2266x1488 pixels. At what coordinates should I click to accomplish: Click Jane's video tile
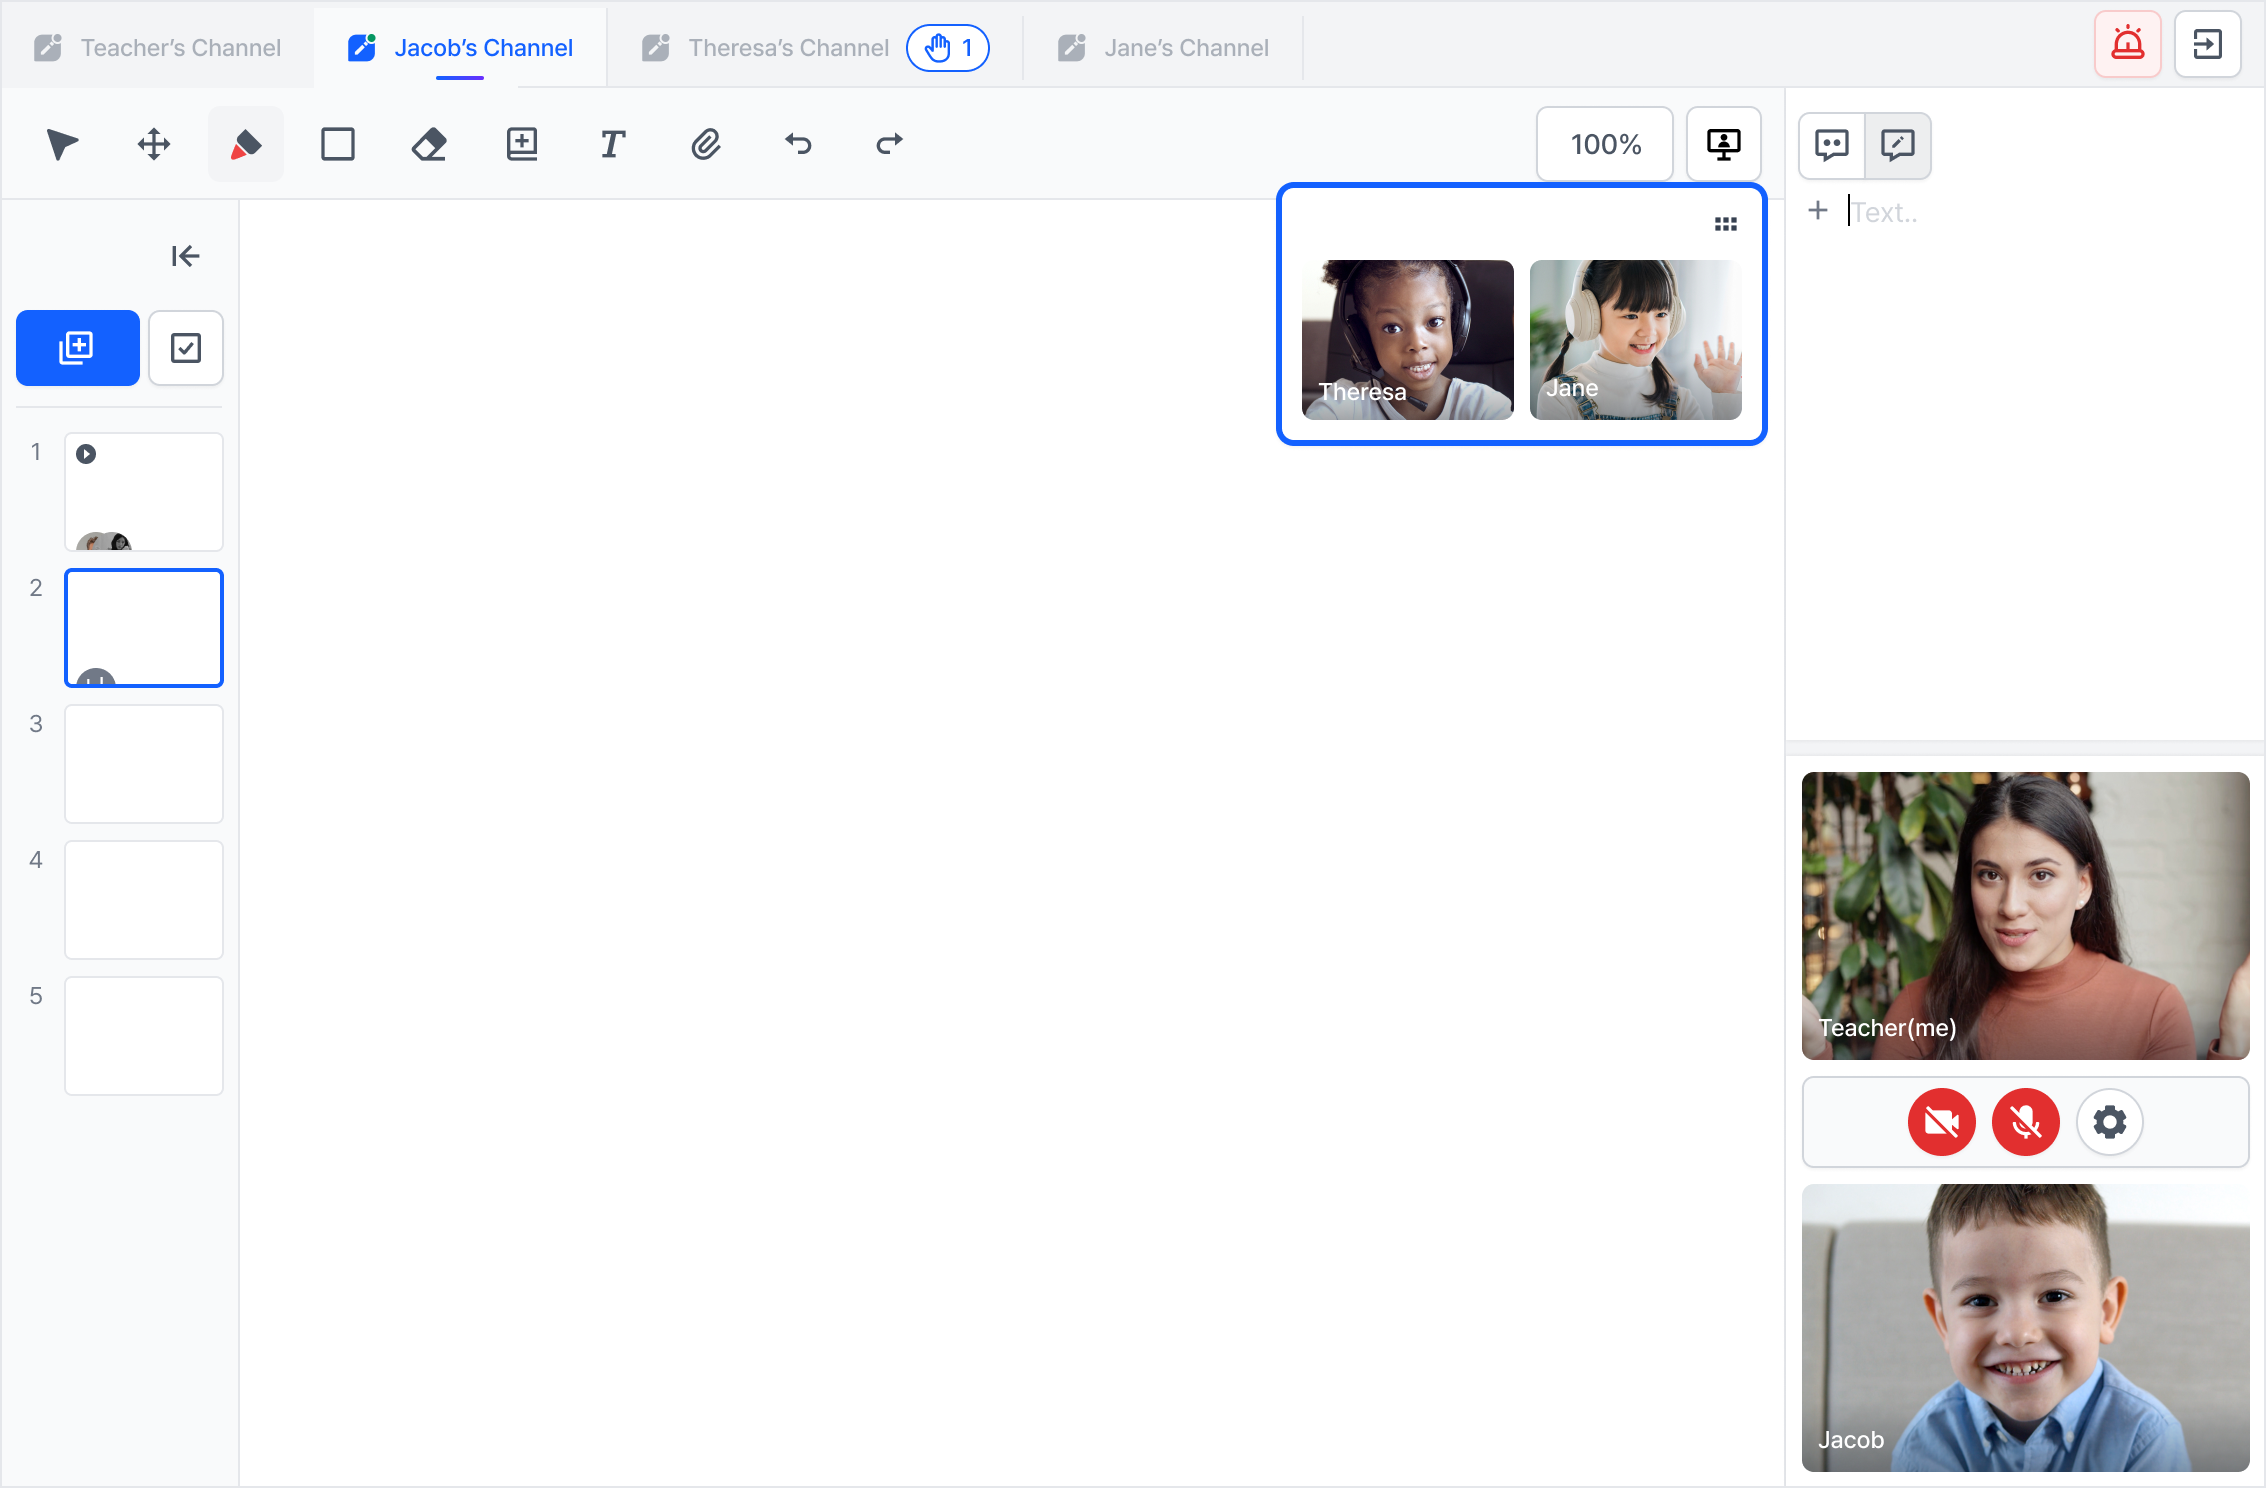(x=1636, y=340)
